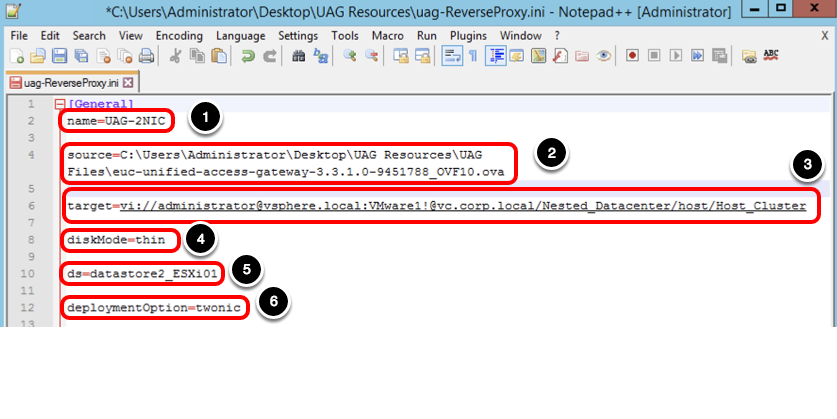
Task: Open the Tools menu
Action: click(x=345, y=36)
